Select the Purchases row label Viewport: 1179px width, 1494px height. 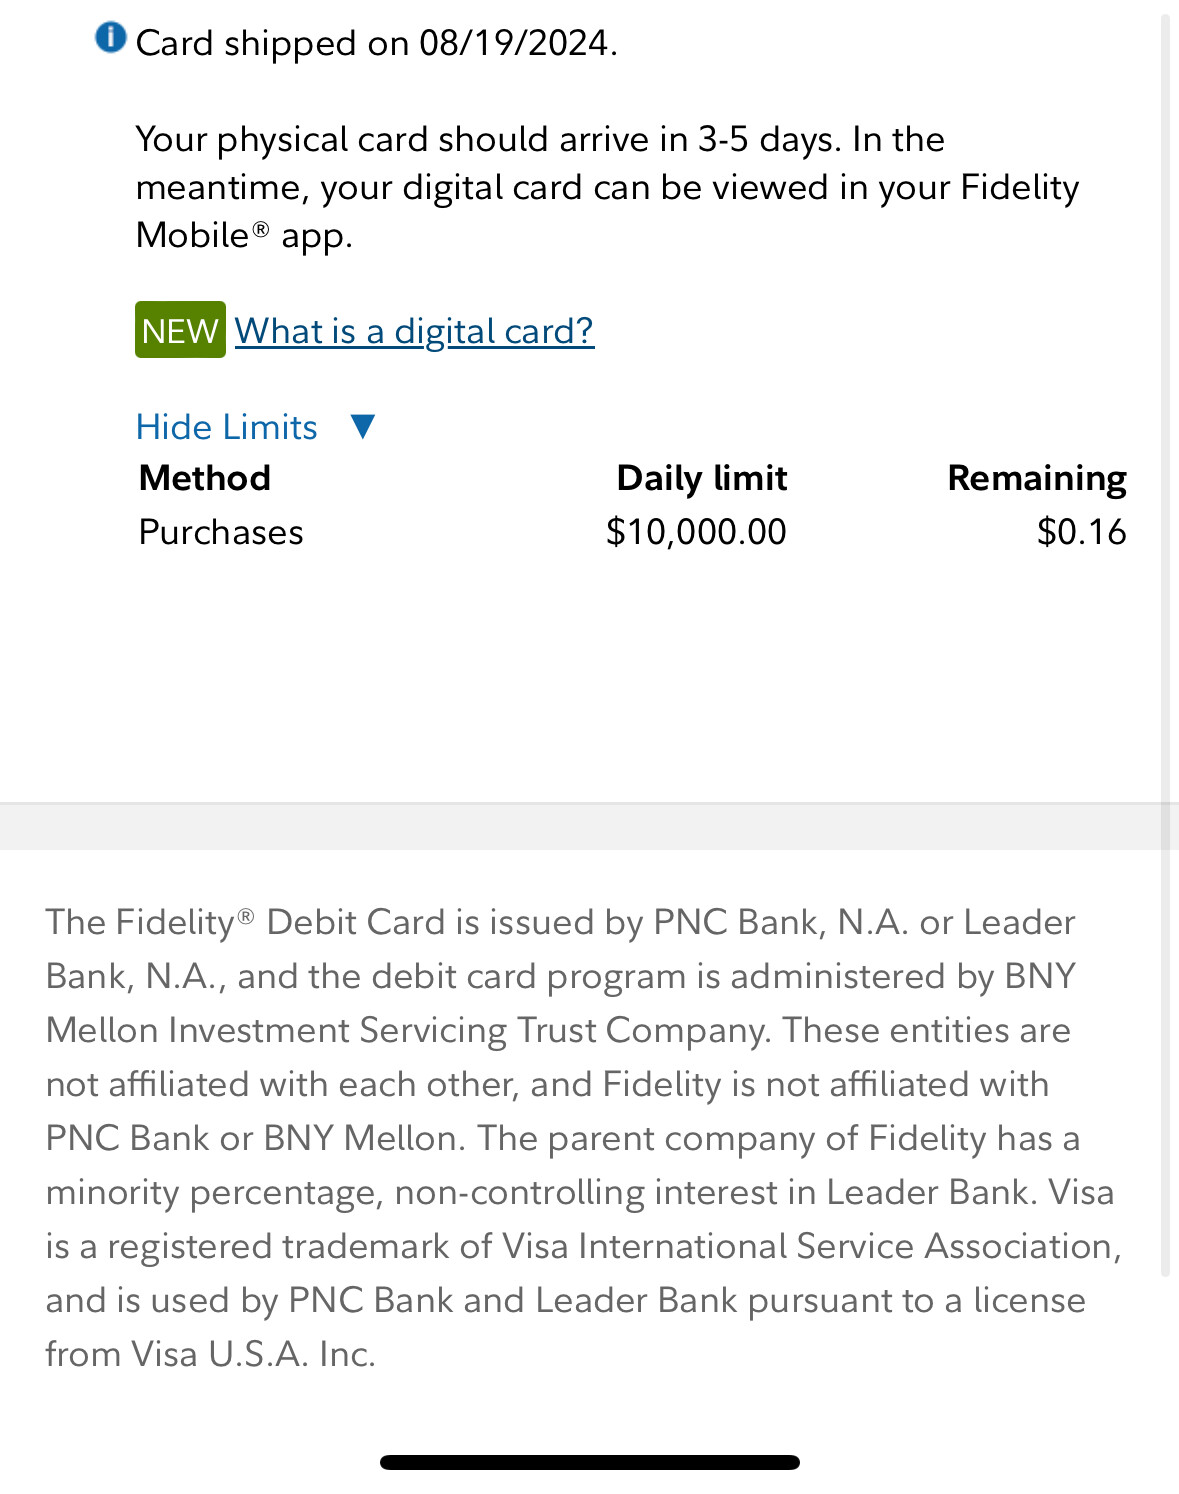(x=221, y=532)
